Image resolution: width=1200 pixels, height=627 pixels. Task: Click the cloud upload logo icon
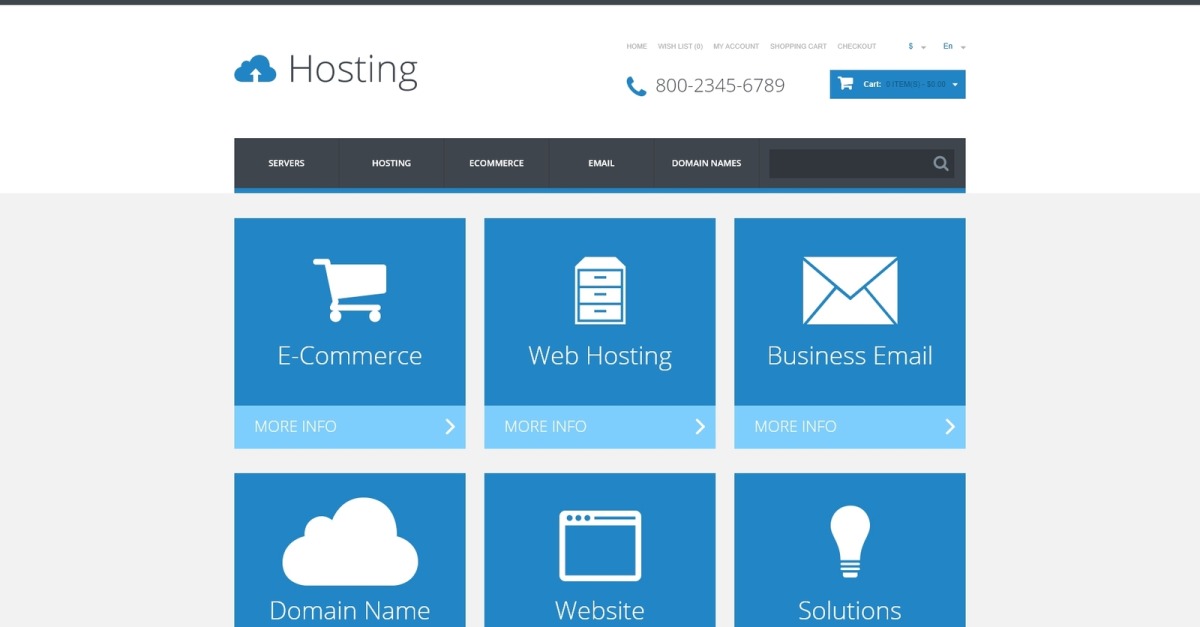255,69
